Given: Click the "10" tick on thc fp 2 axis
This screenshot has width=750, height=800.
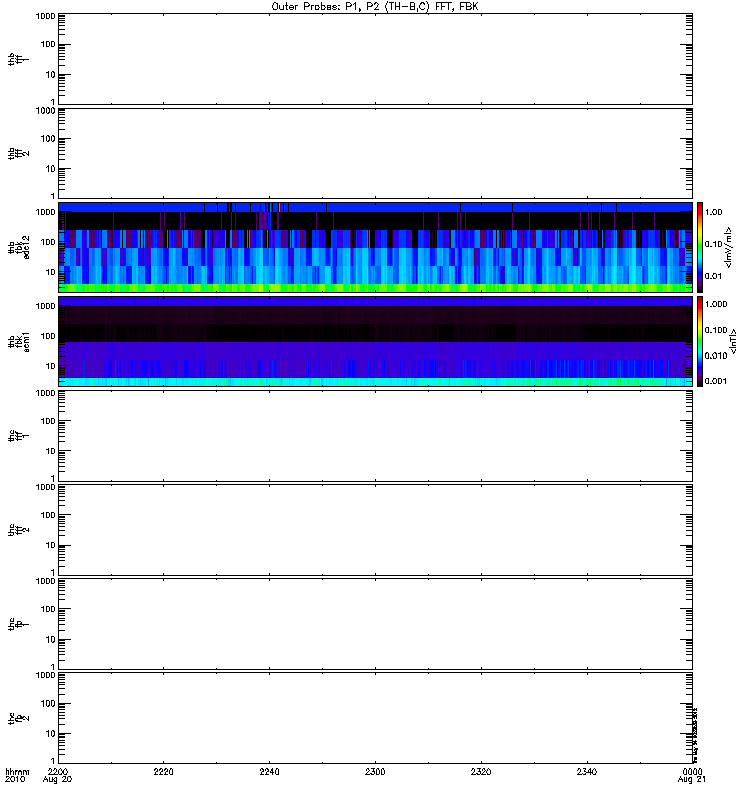Looking at the screenshot, I should [51, 734].
